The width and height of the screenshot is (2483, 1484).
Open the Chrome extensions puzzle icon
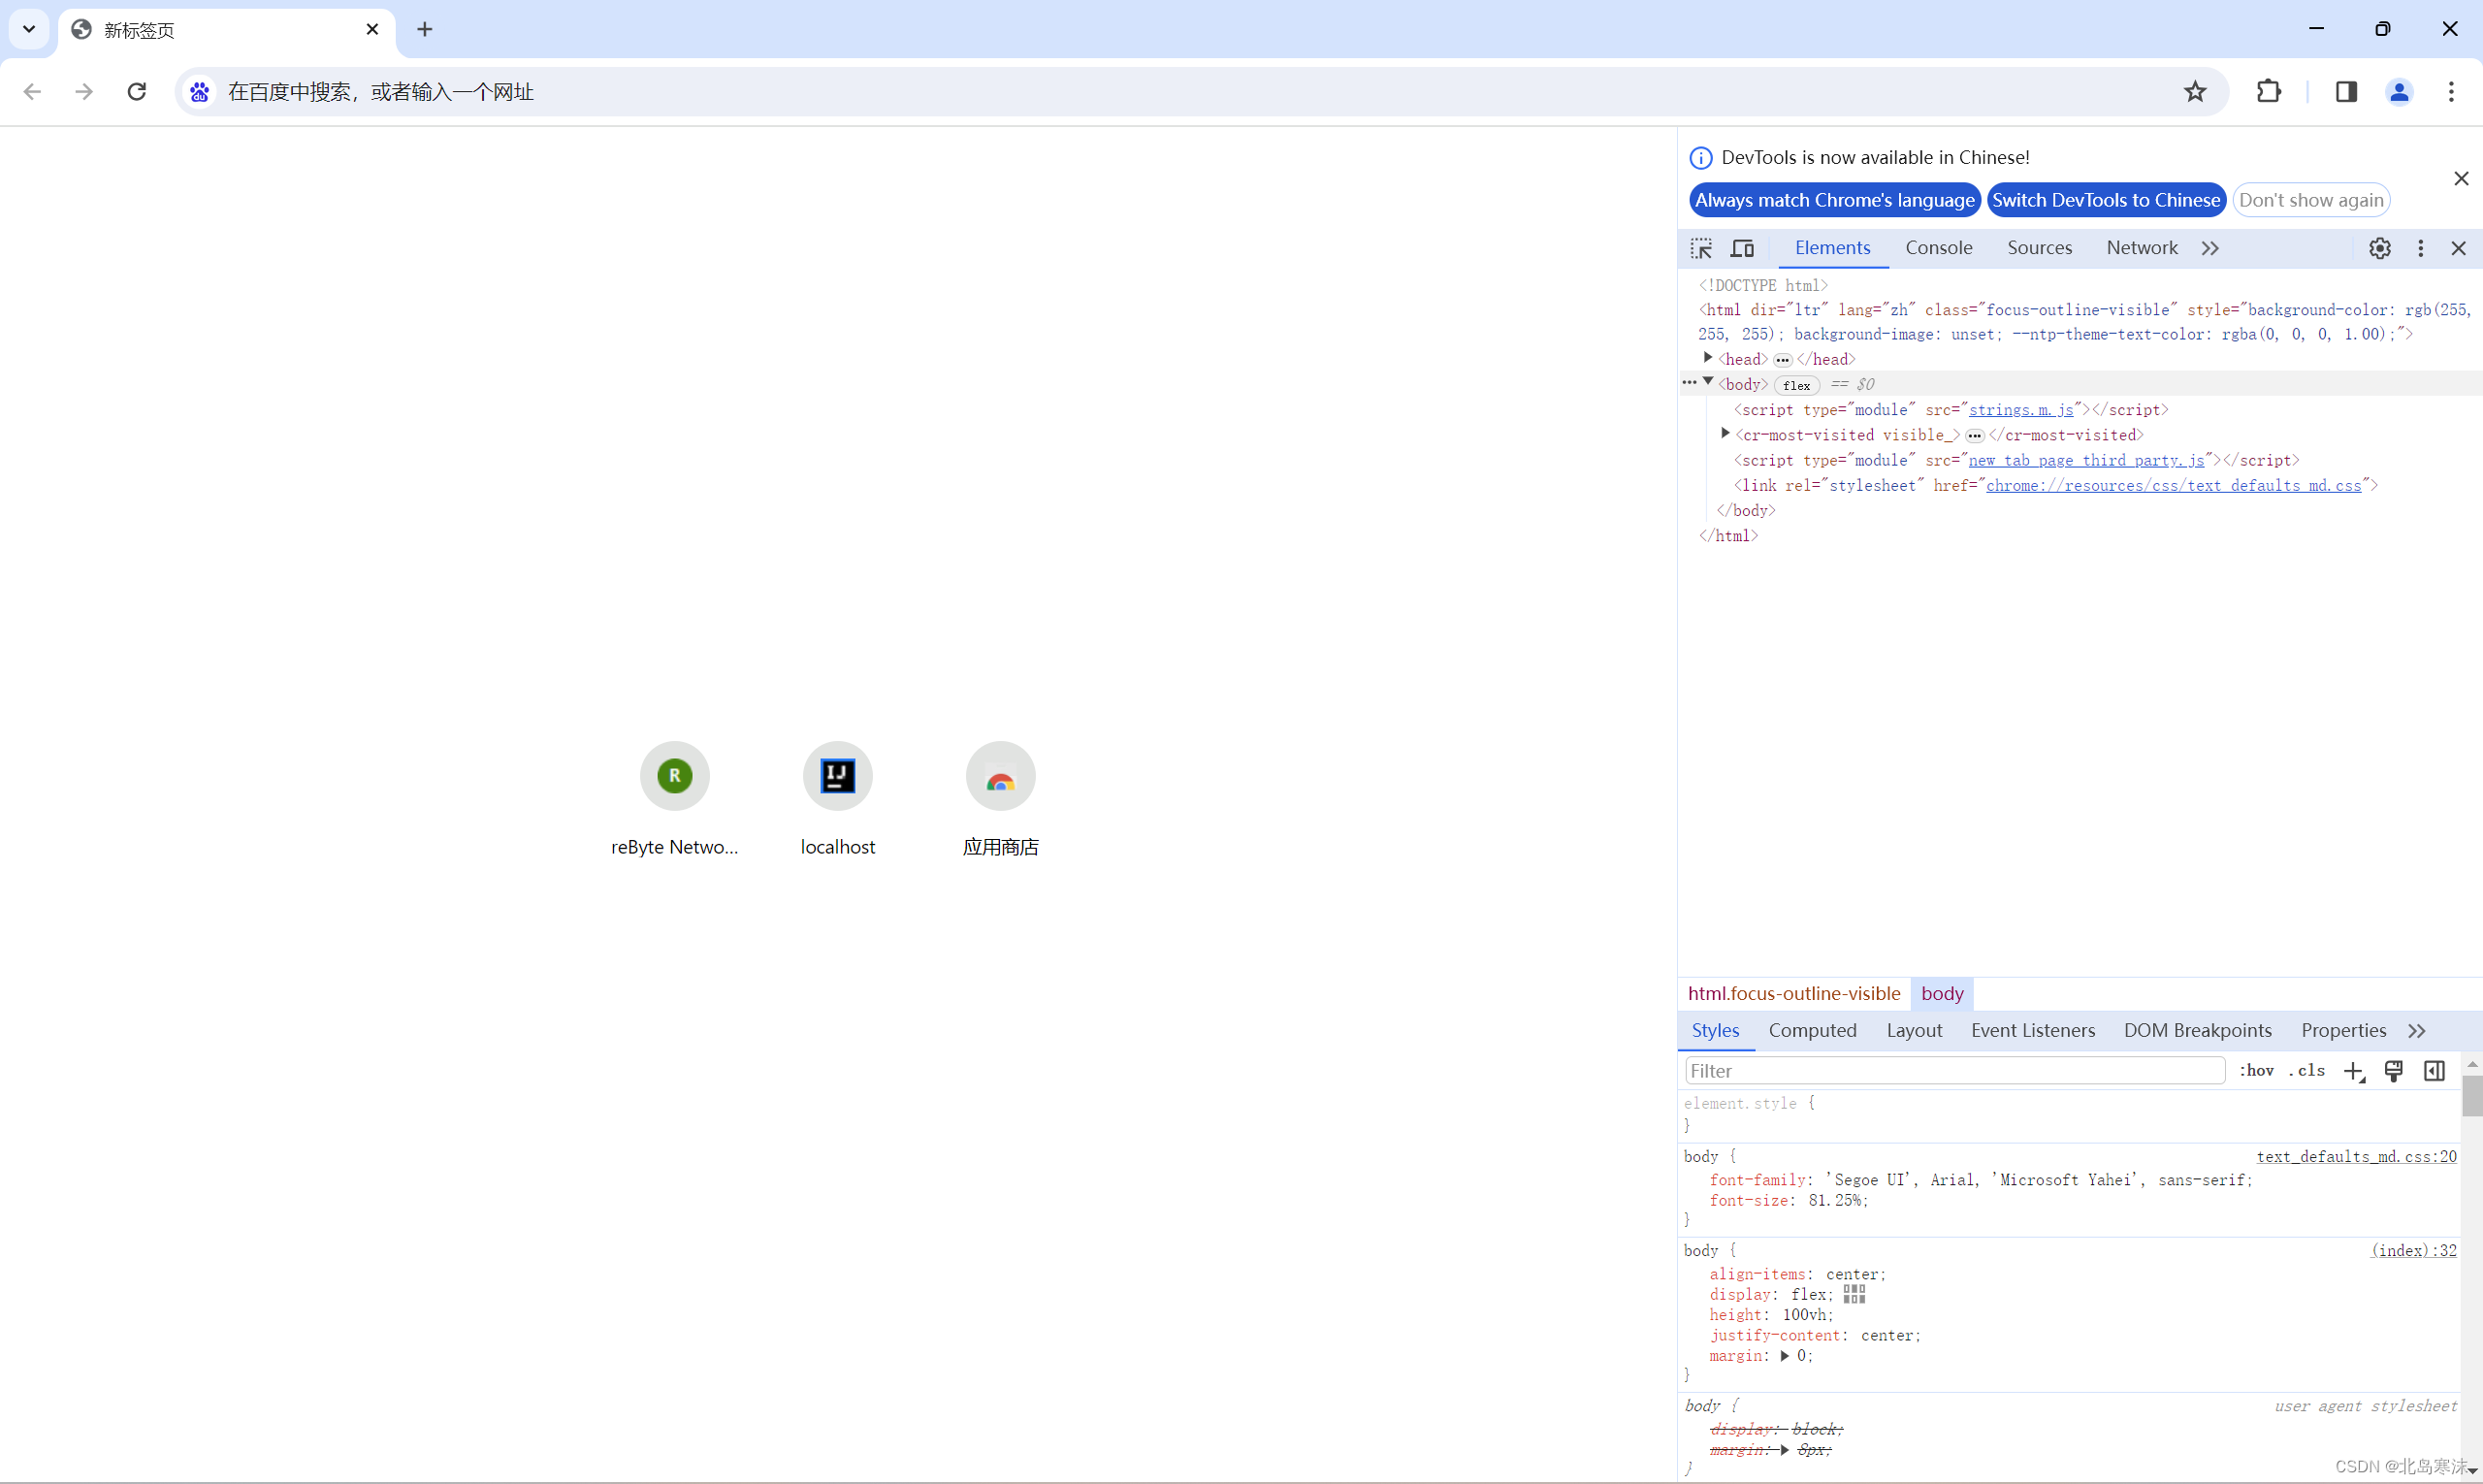2269,92
